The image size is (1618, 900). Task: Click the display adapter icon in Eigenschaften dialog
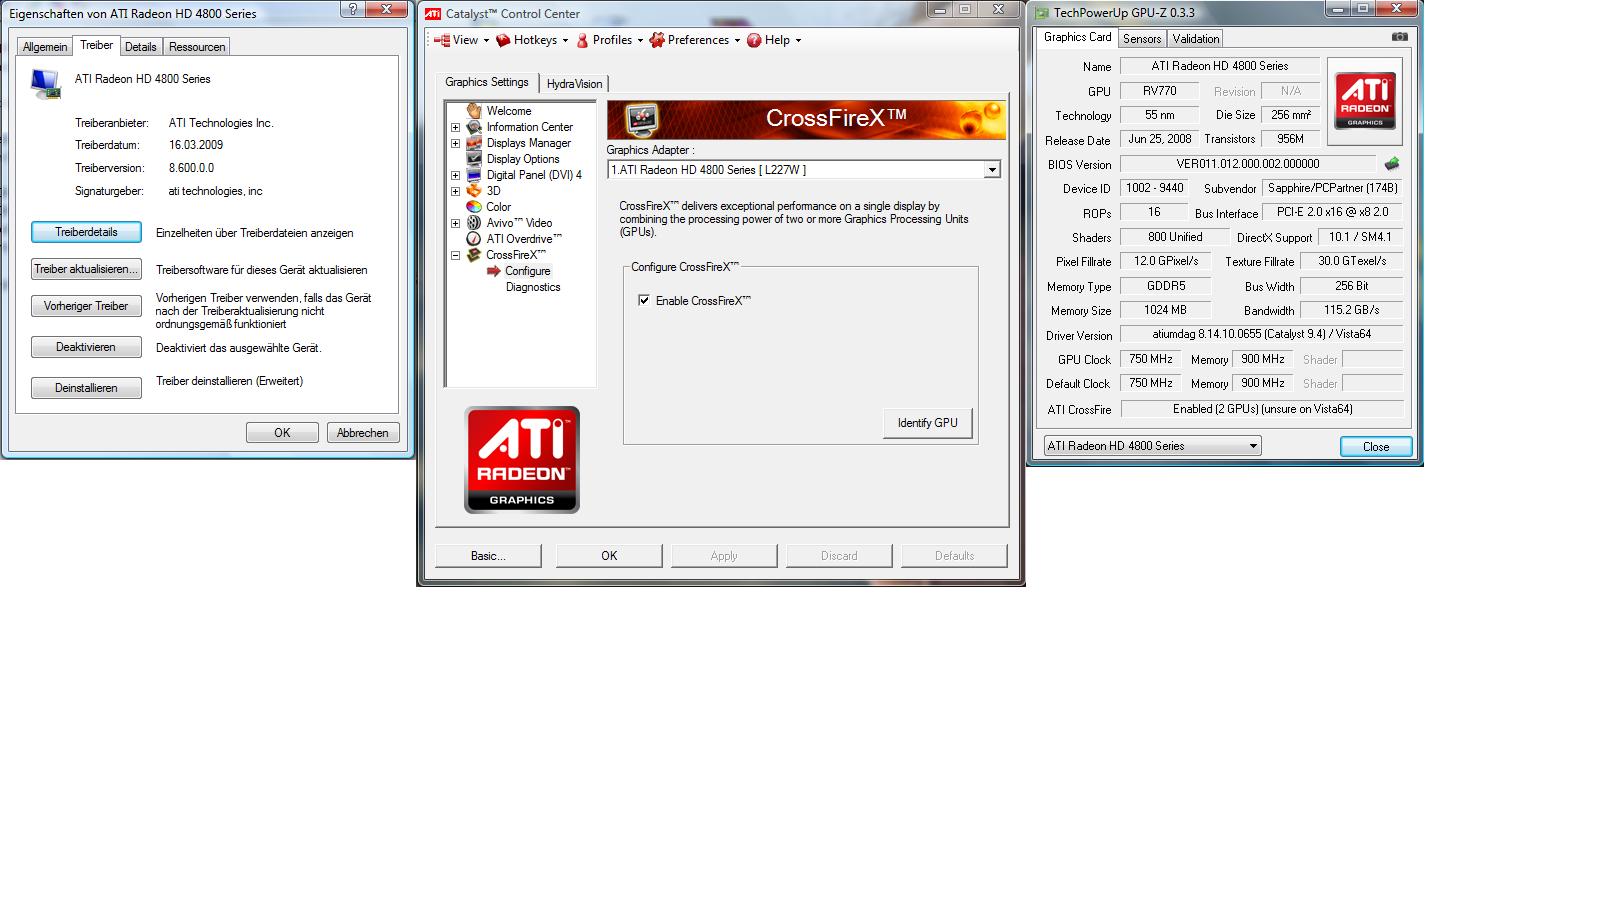click(x=45, y=83)
